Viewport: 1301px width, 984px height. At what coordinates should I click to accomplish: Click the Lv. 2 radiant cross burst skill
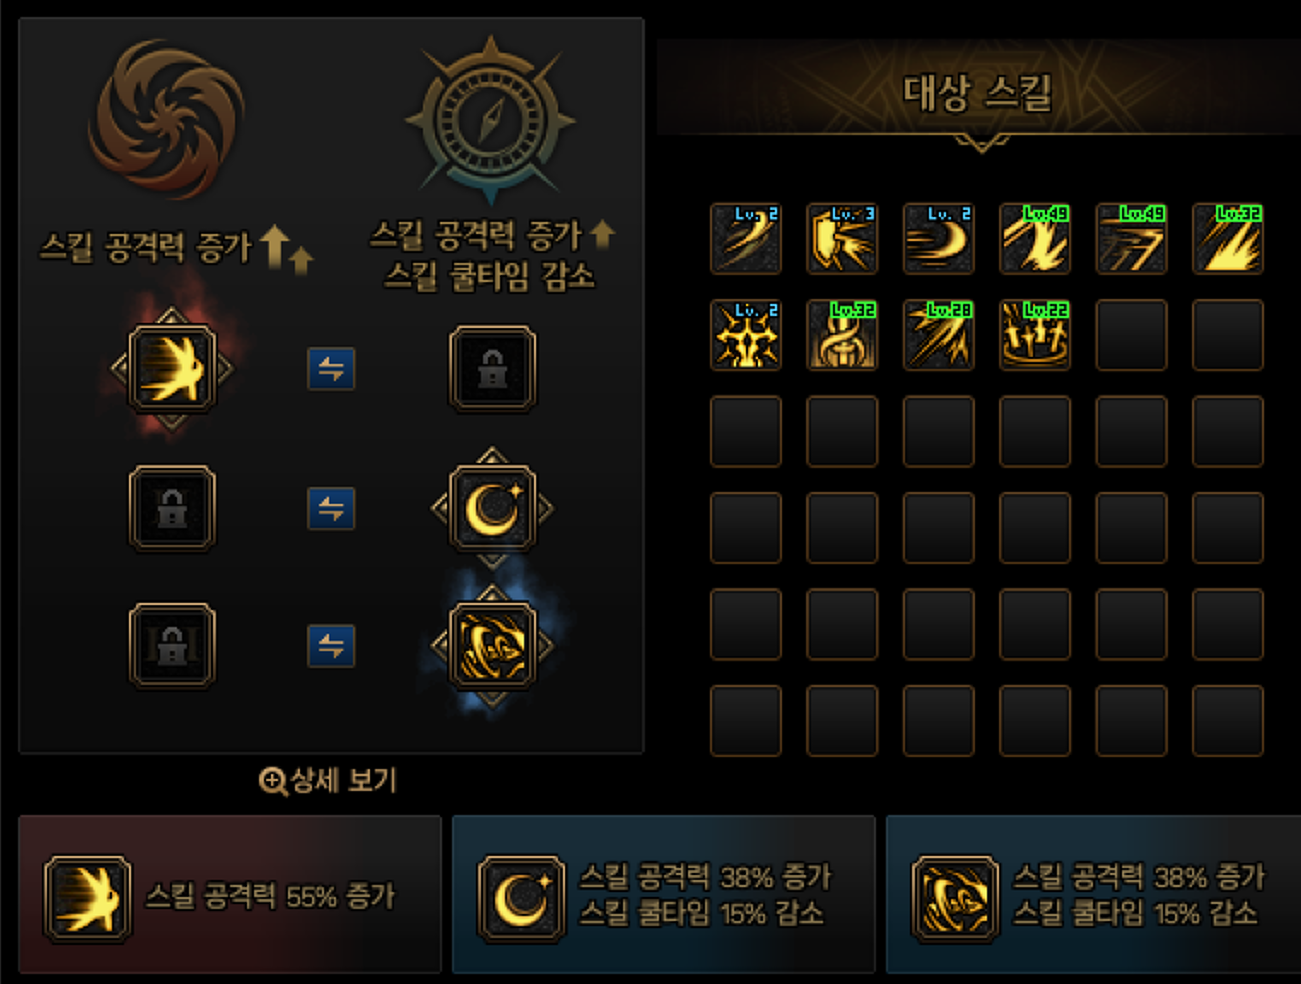[x=746, y=335]
